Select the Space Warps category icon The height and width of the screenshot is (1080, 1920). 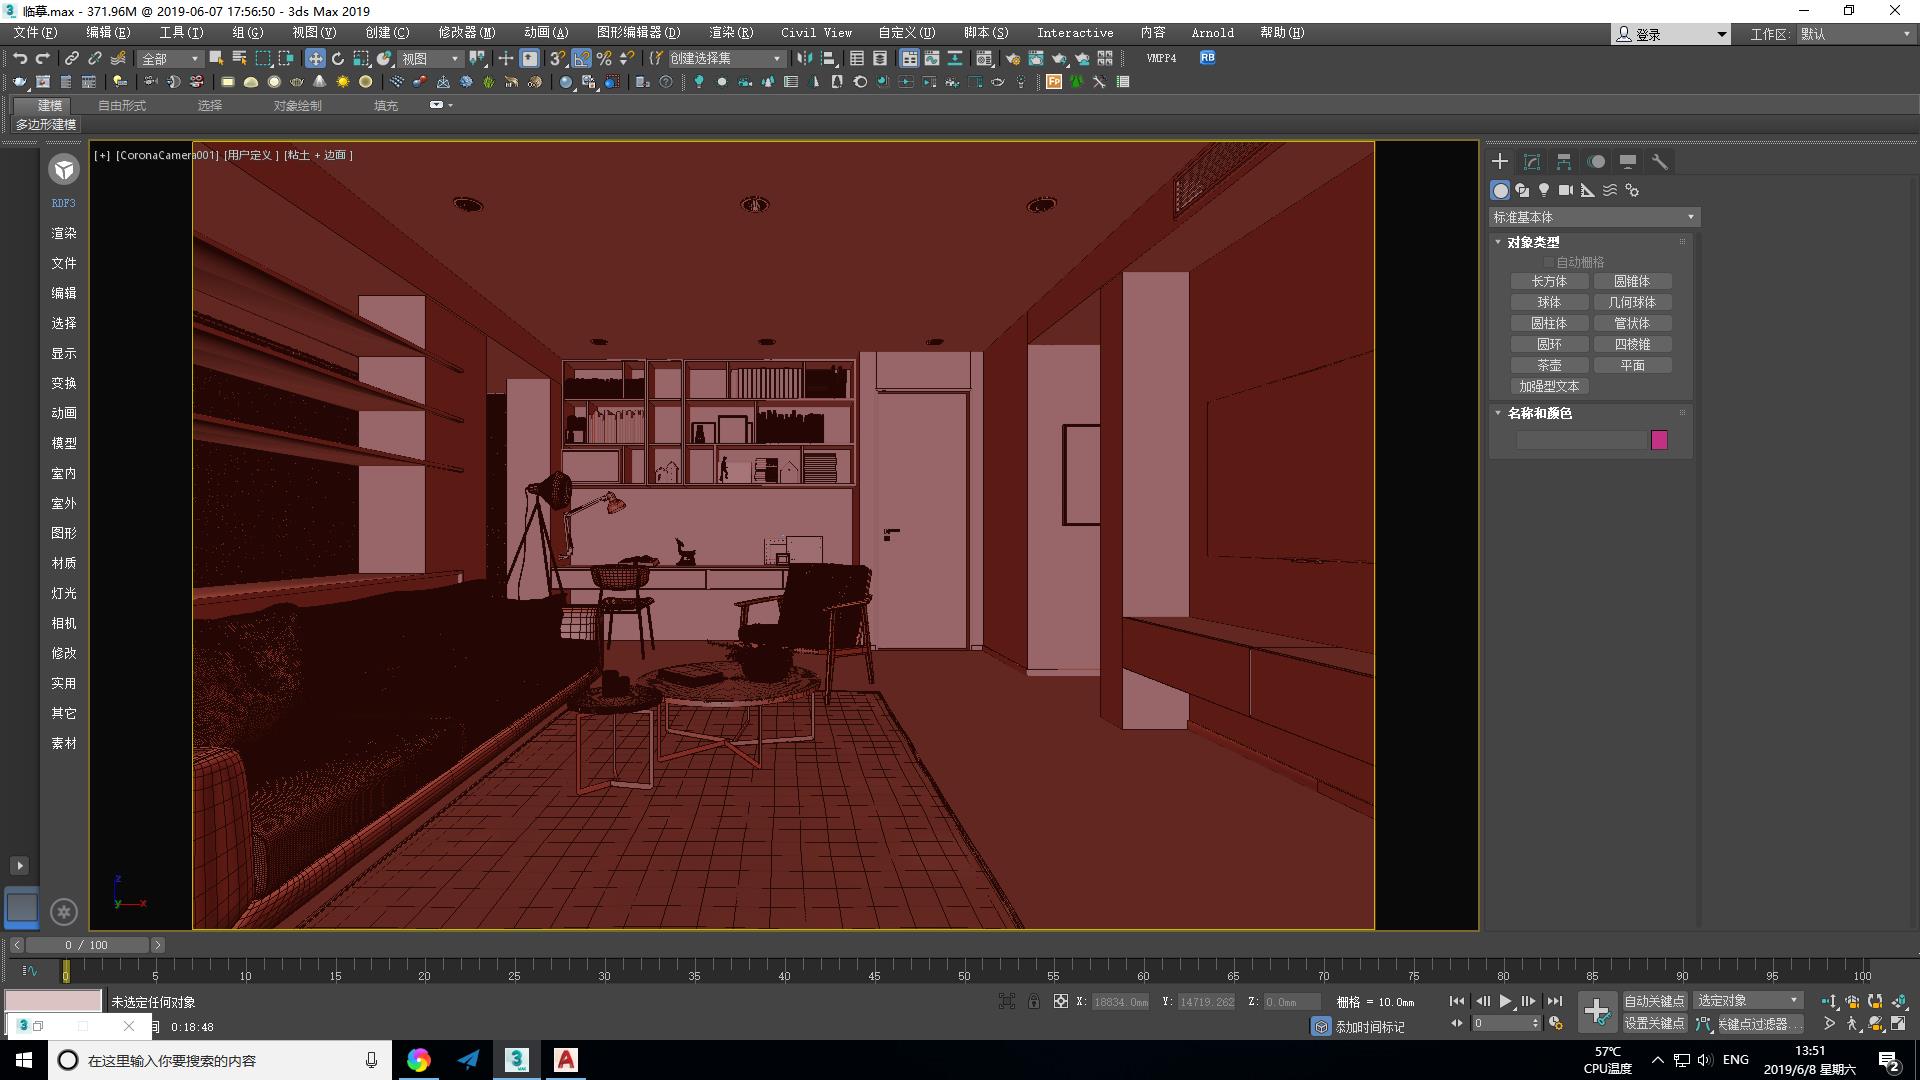pyautogui.click(x=1610, y=190)
